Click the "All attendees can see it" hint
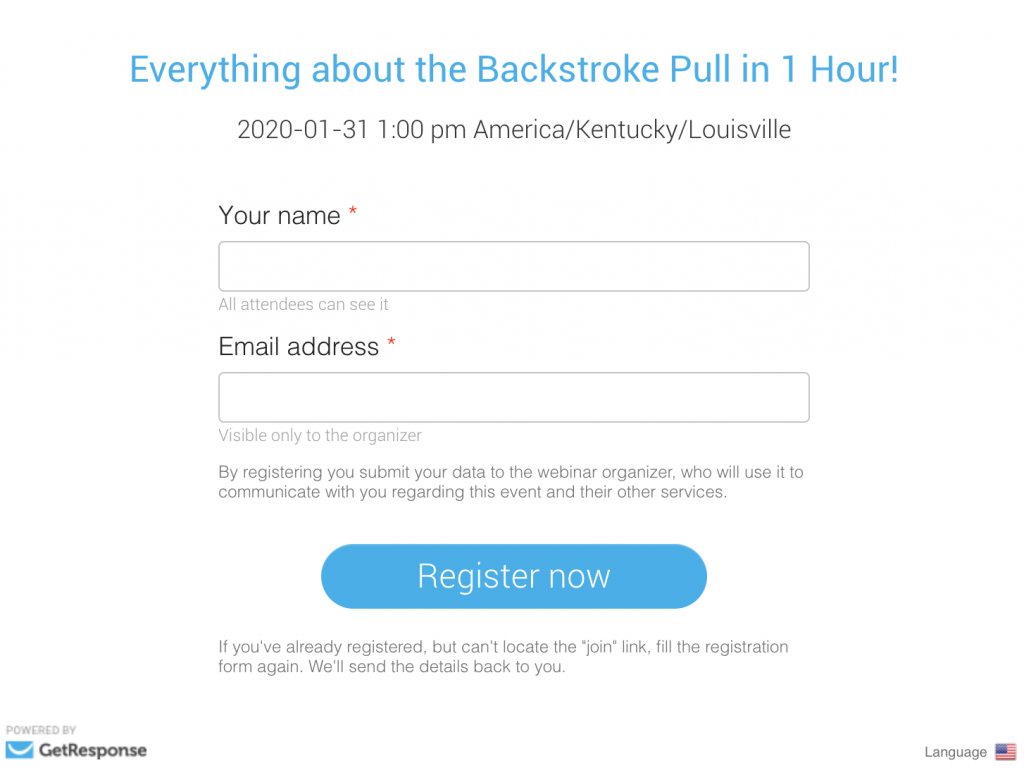Viewport: 1024px width, 775px height. click(303, 304)
